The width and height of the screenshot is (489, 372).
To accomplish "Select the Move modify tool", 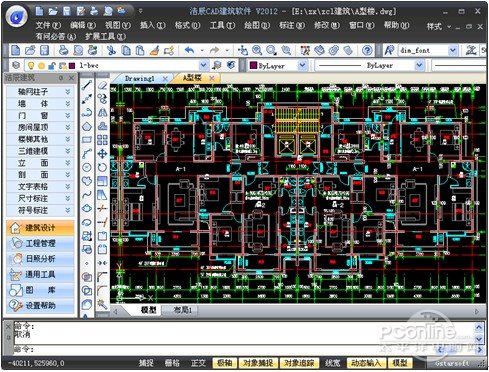I will (x=102, y=154).
